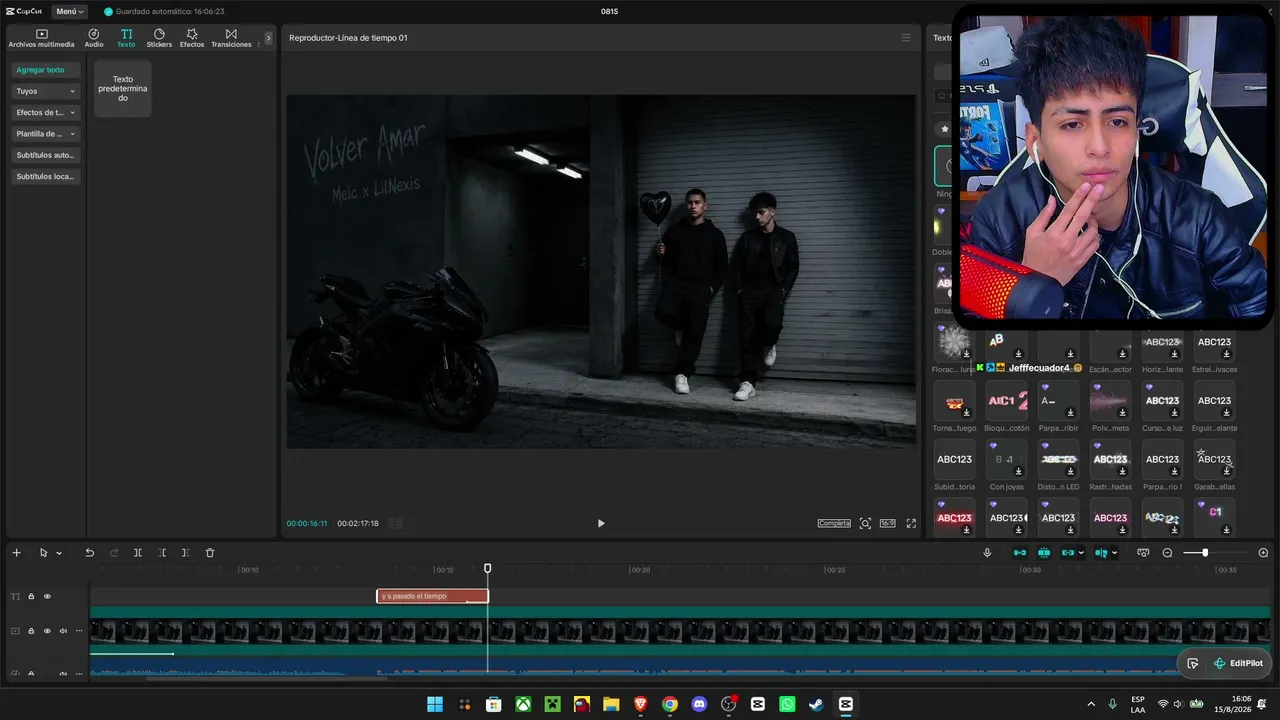Expand the Tuyos category
Screen dimensions: 1280x720
pos(46,91)
